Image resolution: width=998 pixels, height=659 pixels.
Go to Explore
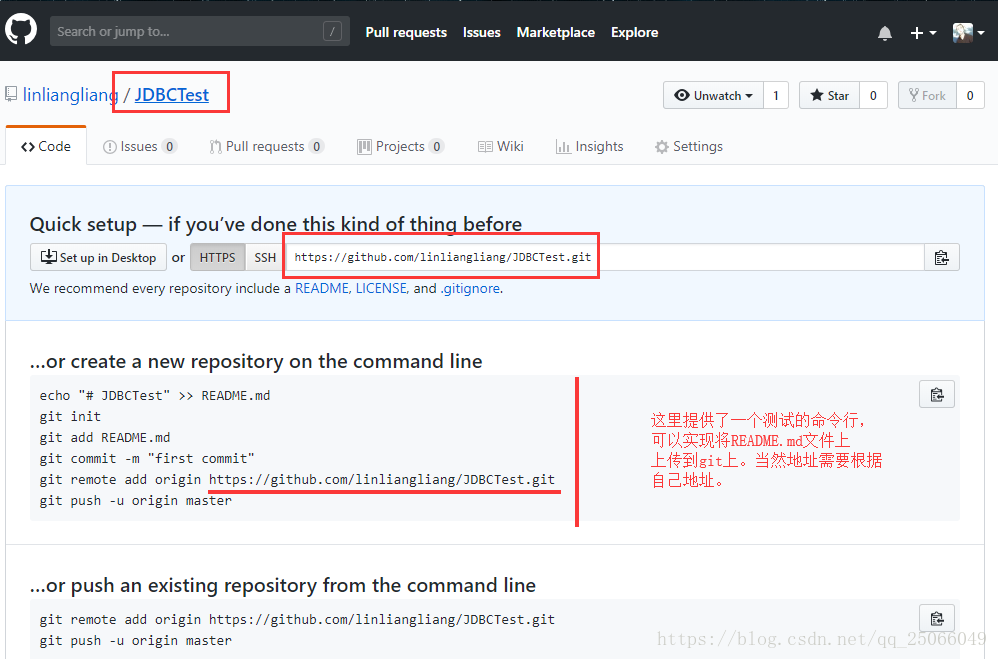635,32
